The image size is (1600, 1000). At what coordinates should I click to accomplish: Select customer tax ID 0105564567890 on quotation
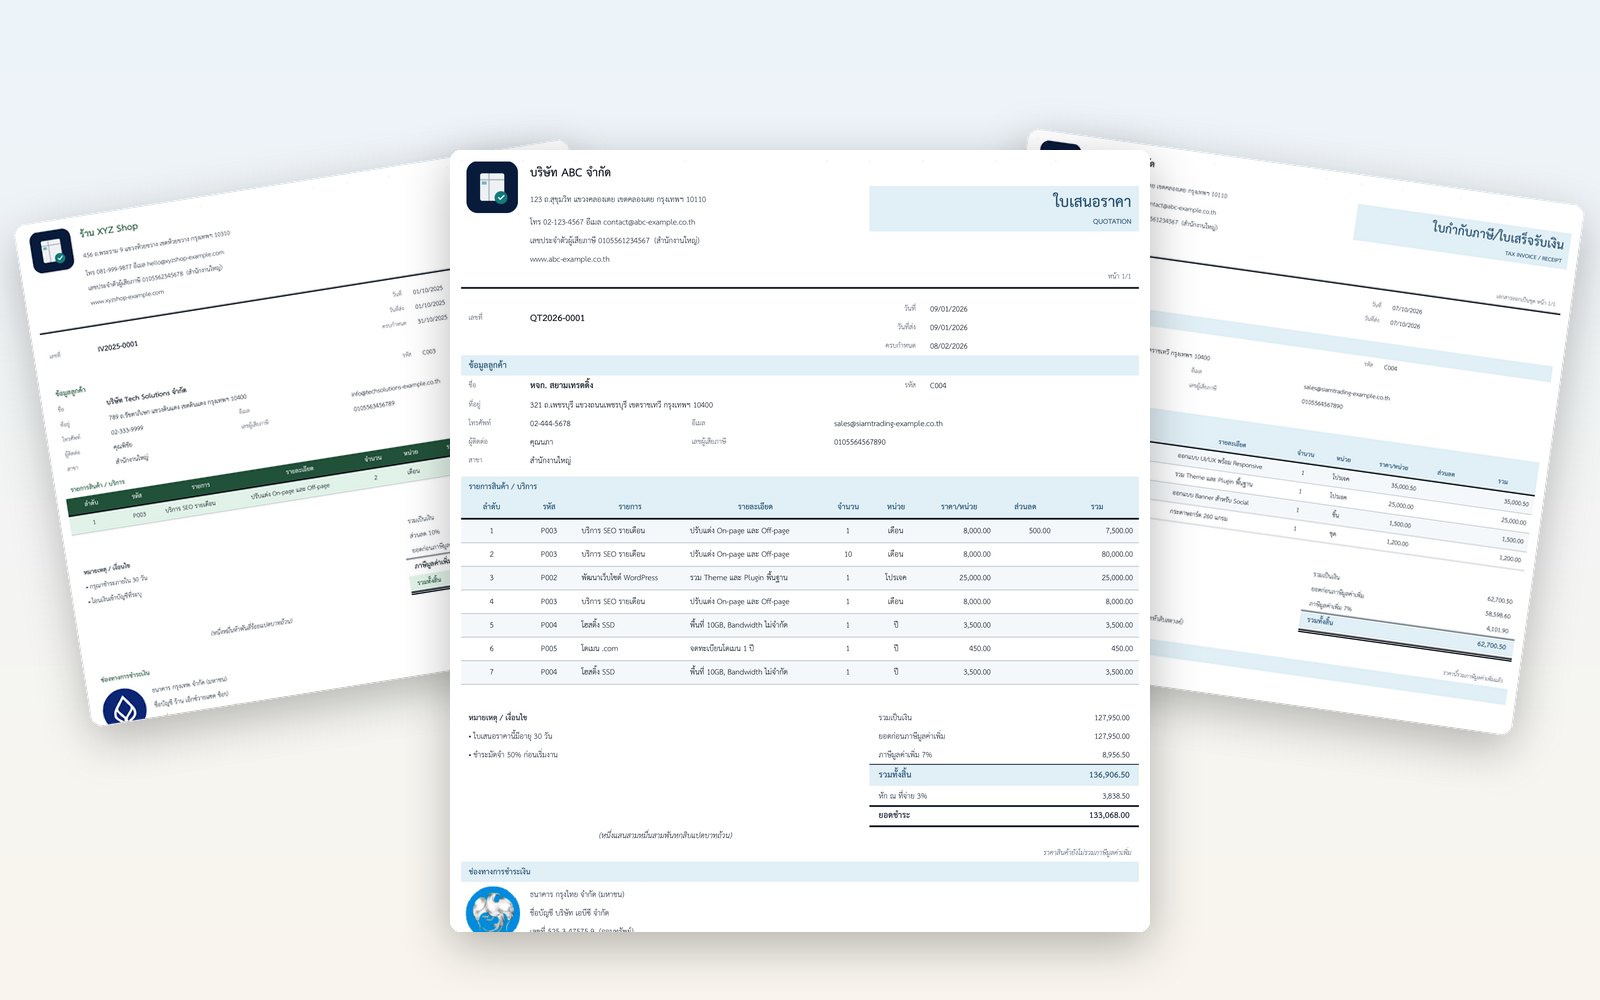pos(860,442)
